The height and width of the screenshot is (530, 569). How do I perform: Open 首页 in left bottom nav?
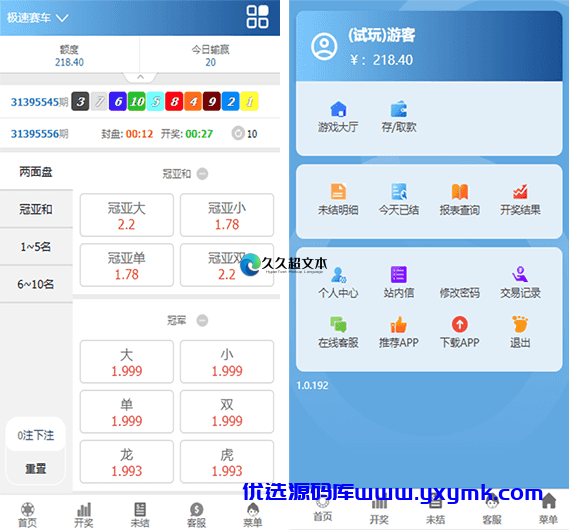pyautogui.click(x=28, y=515)
